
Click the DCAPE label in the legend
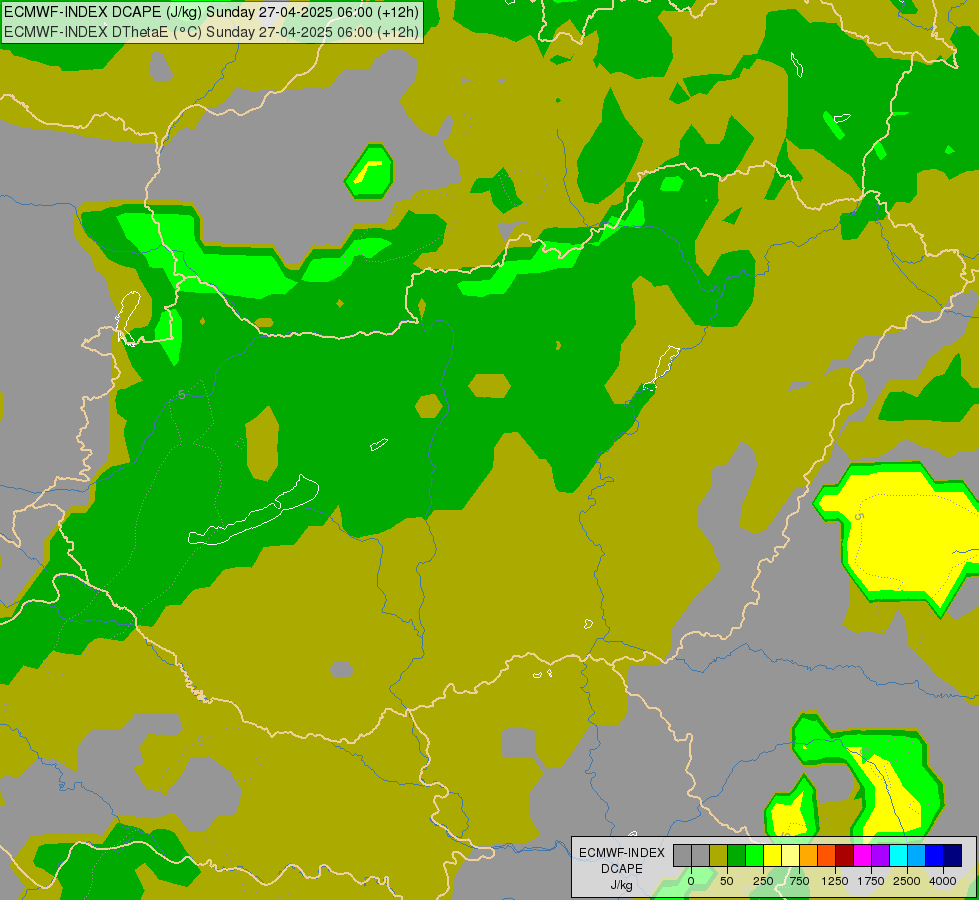tap(622, 869)
